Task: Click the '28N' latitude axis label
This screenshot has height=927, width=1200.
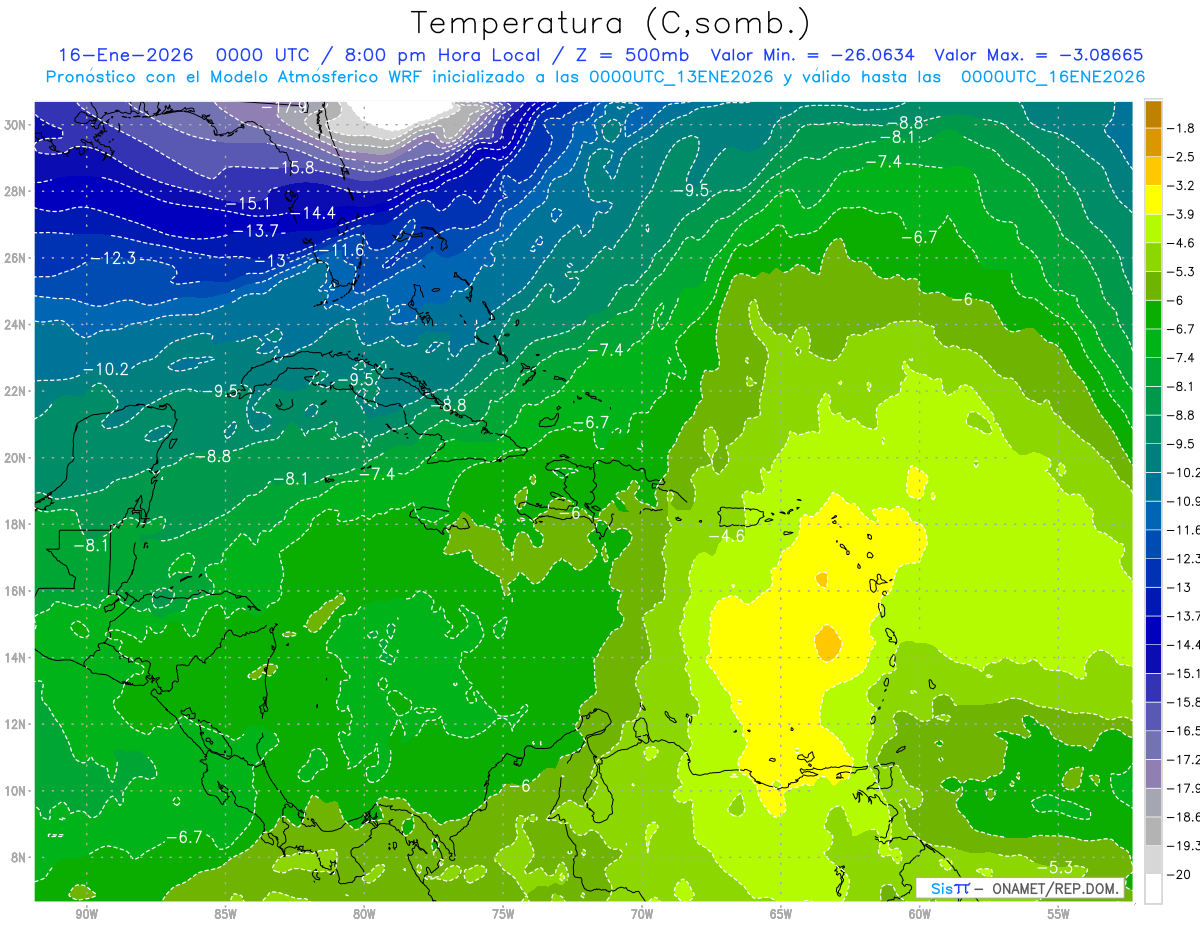Action: [x=17, y=191]
